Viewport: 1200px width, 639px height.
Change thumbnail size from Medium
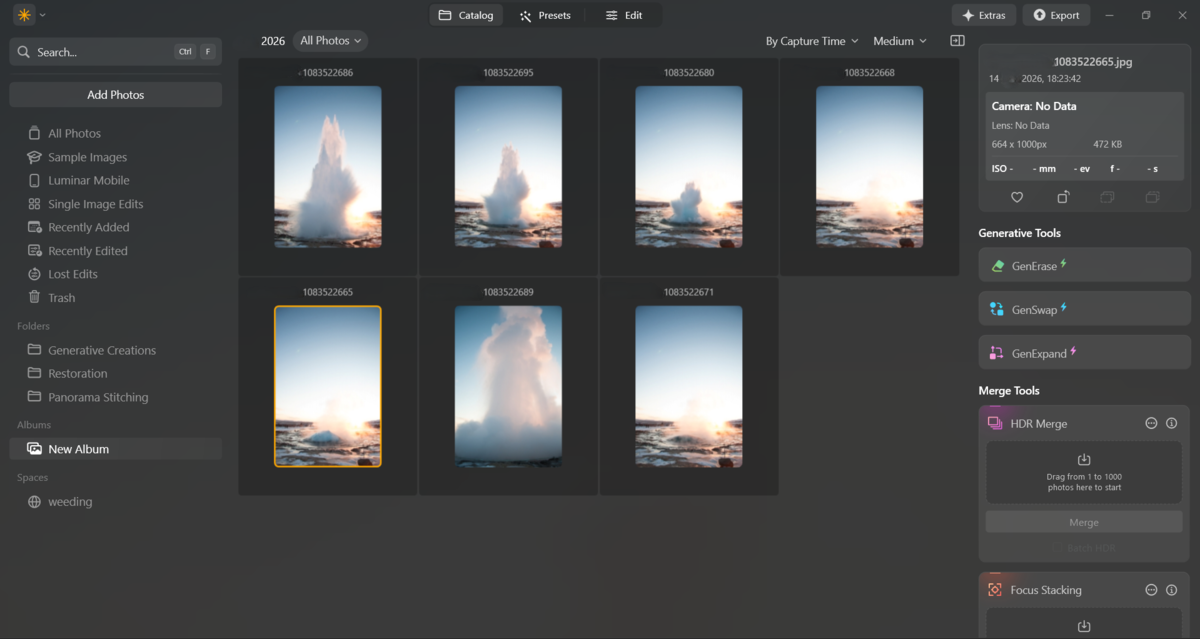(x=897, y=40)
